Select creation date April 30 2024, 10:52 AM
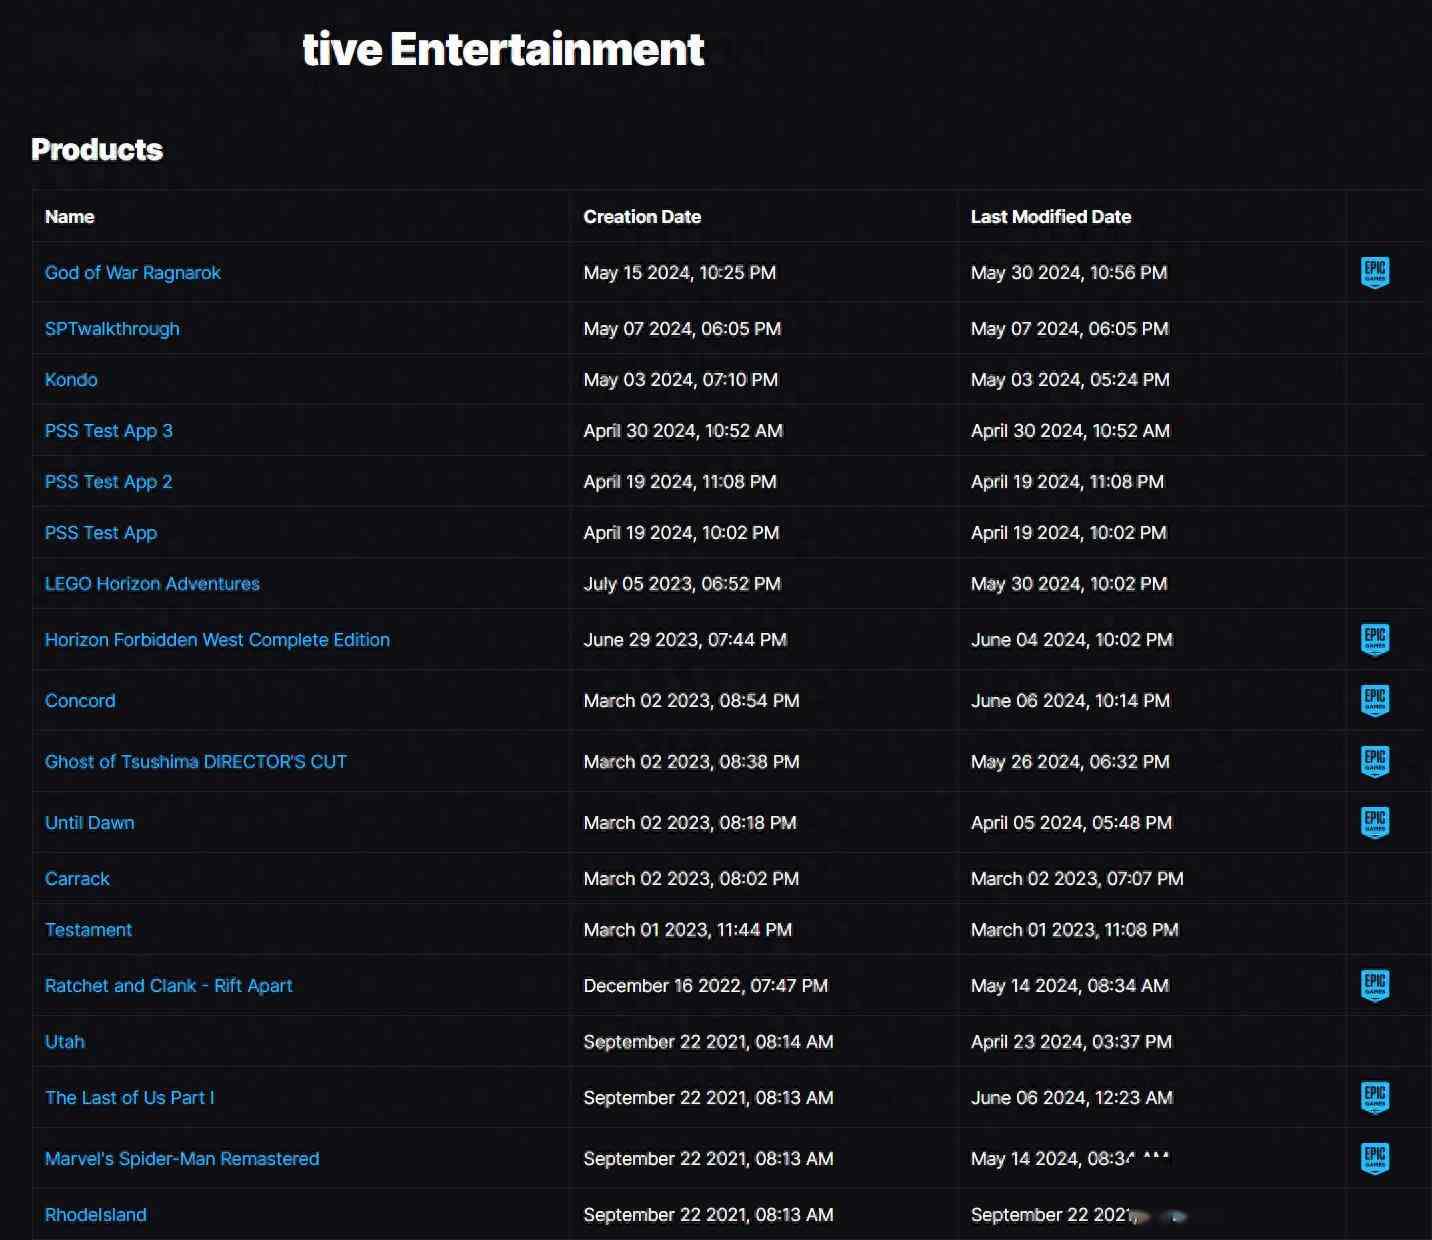This screenshot has width=1432, height=1240. tap(683, 431)
